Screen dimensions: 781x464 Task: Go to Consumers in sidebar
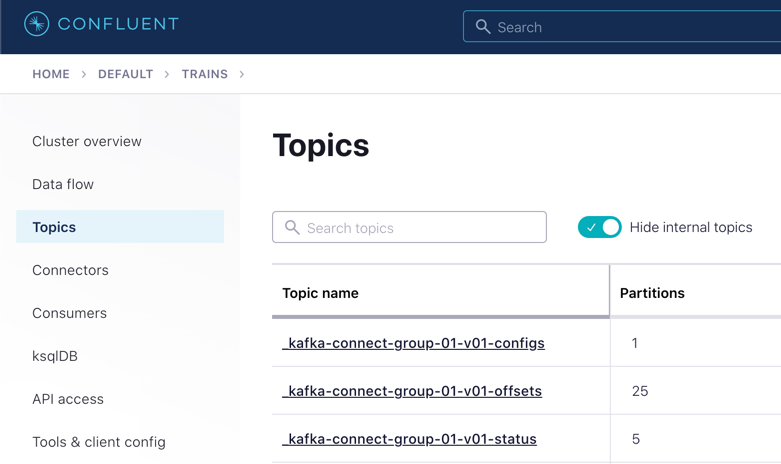69,313
